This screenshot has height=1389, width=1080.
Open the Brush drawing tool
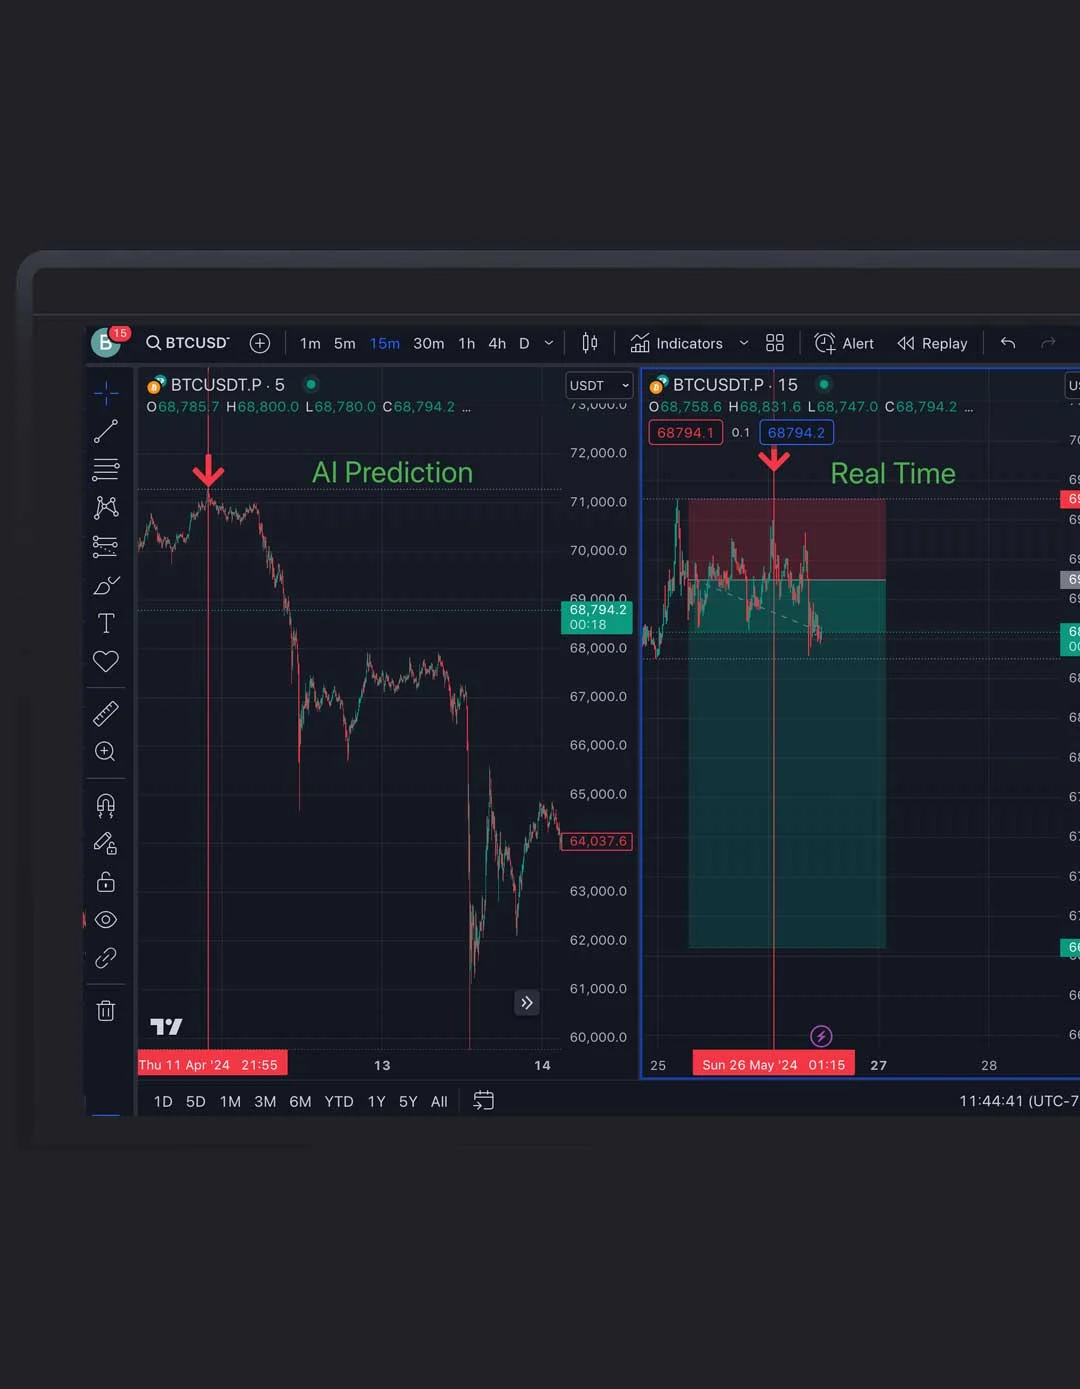[105, 584]
